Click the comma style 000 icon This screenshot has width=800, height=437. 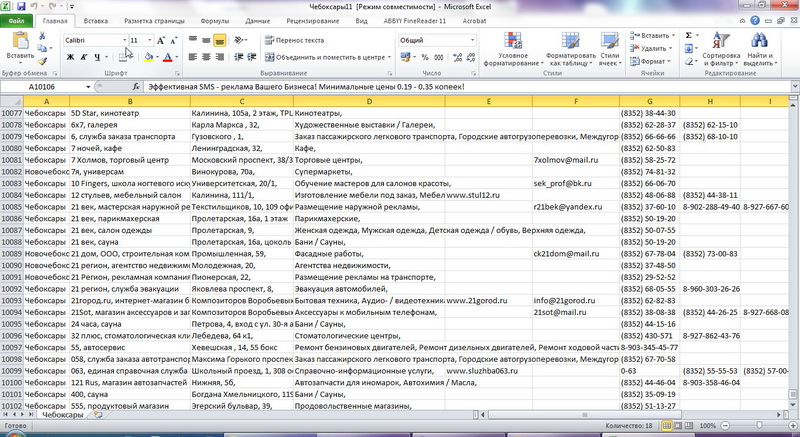pyautogui.click(x=439, y=57)
